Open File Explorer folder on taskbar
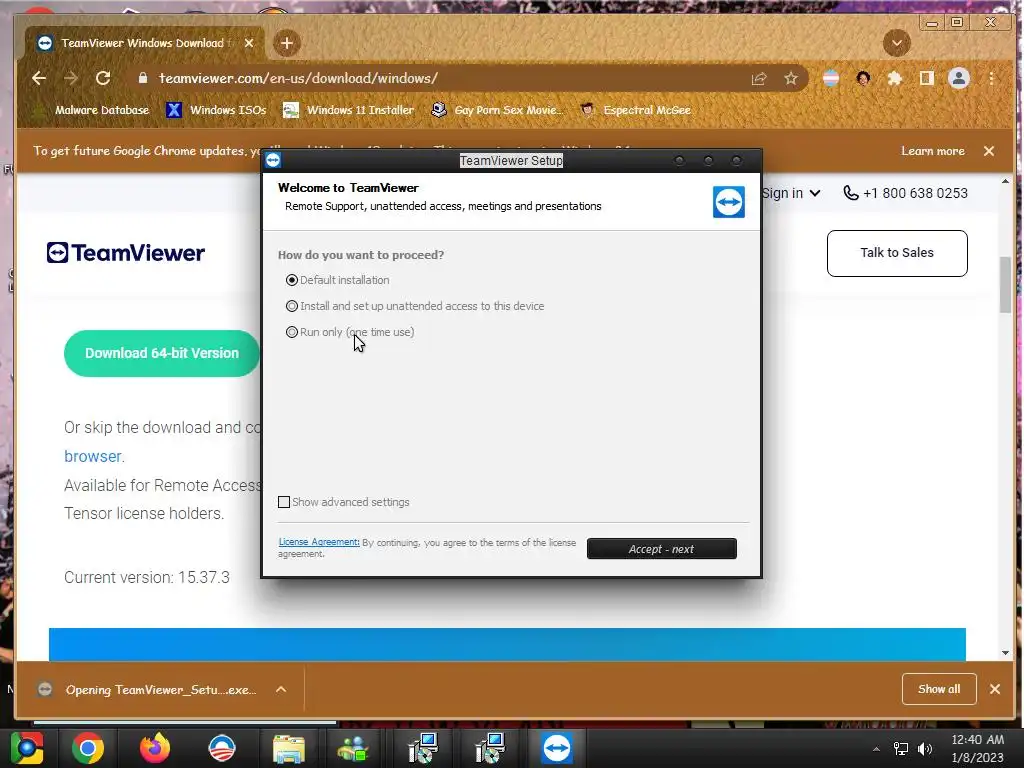The height and width of the screenshot is (768, 1024). tap(289, 748)
